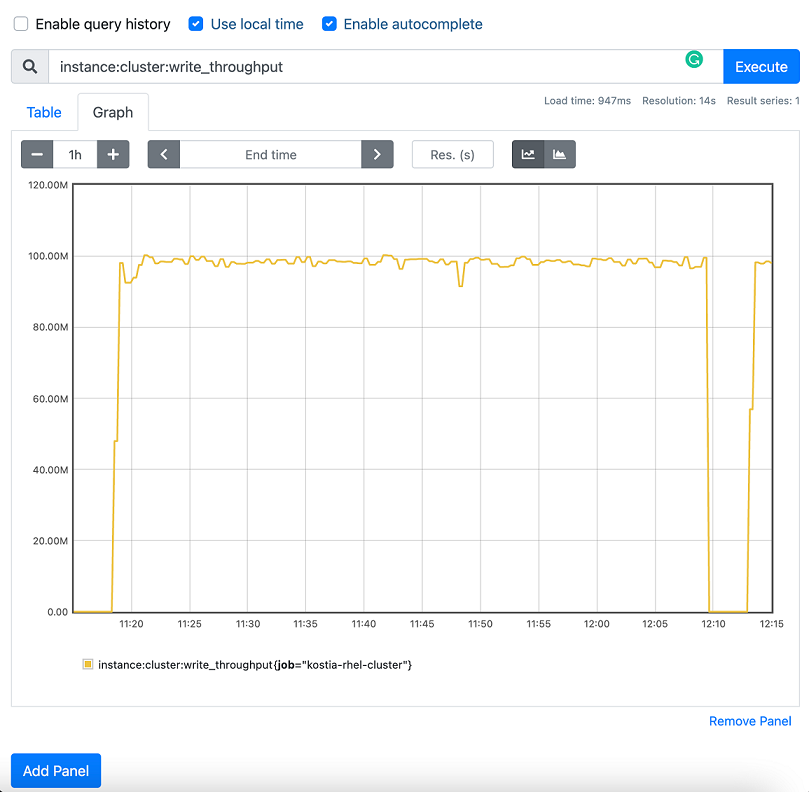809x792 pixels.
Task: Enable query history checkbox
Action: (21, 24)
